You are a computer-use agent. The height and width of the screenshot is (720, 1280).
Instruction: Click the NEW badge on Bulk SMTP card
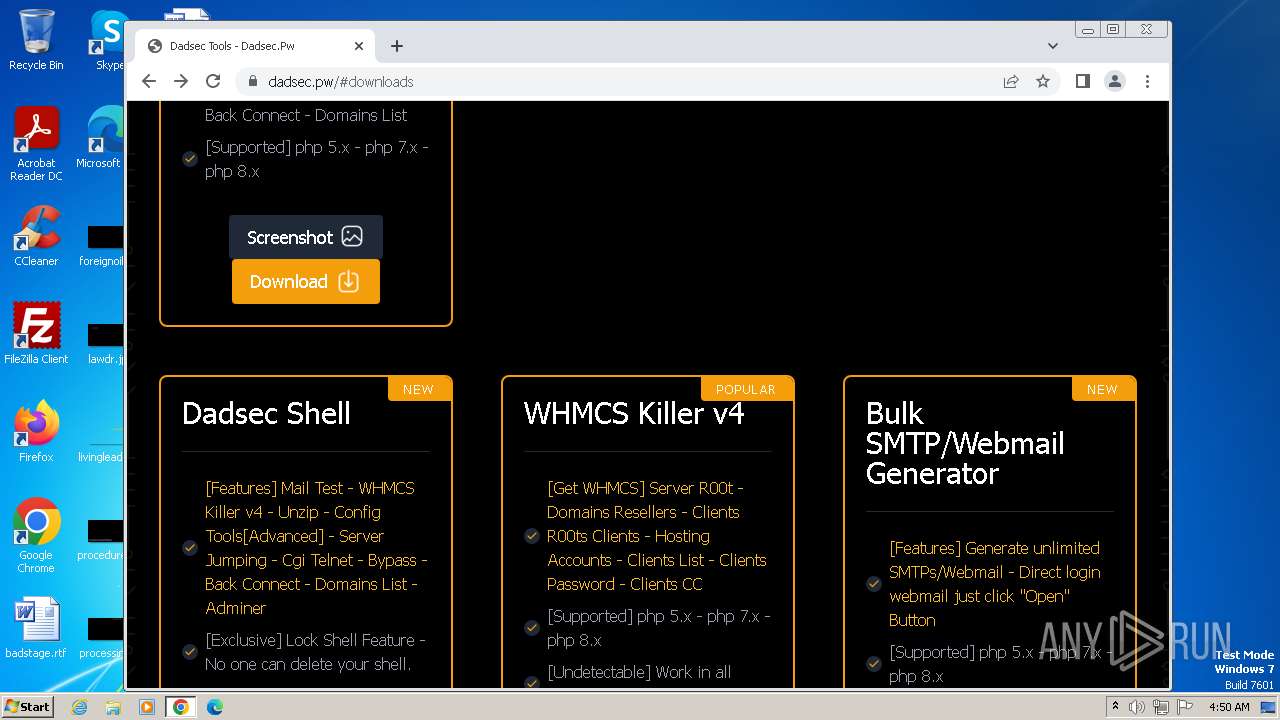[1102, 389]
